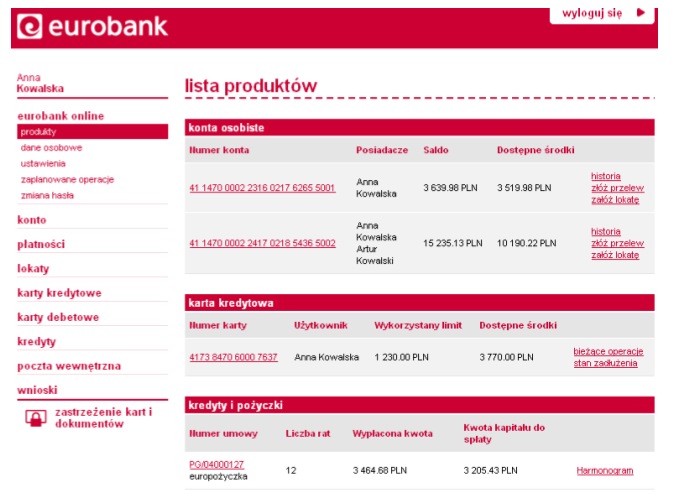Expand karty kredytowe section
The width and height of the screenshot is (678, 502).
(59, 293)
